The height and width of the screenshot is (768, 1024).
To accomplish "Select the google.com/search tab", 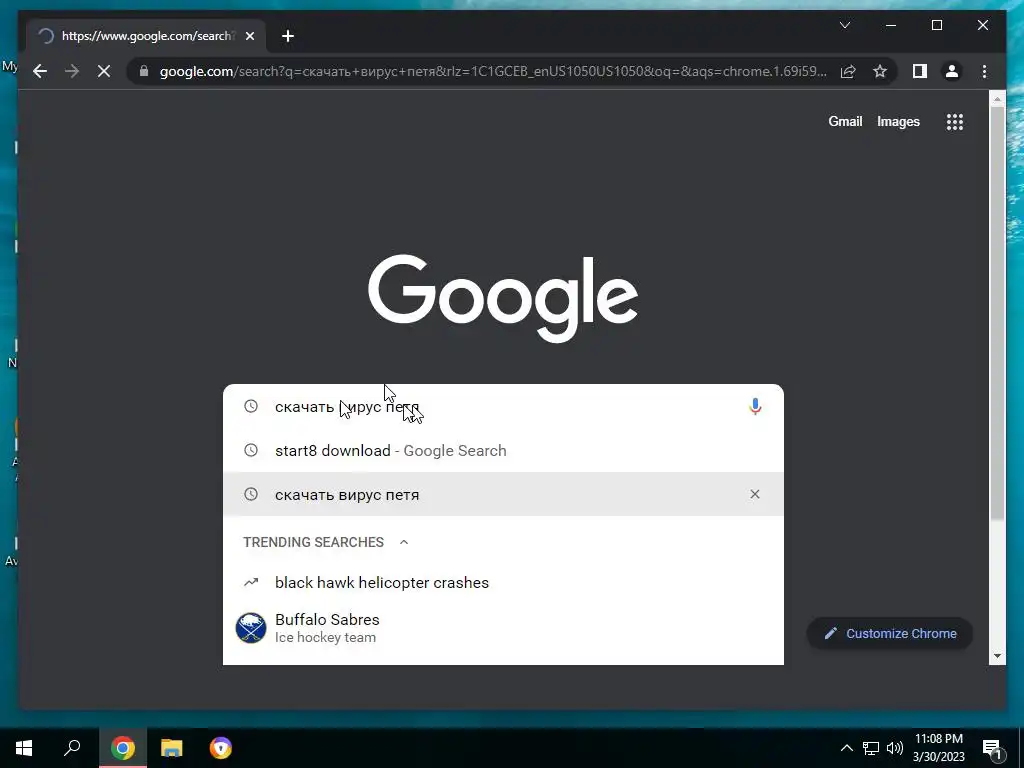I will [146, 36].
